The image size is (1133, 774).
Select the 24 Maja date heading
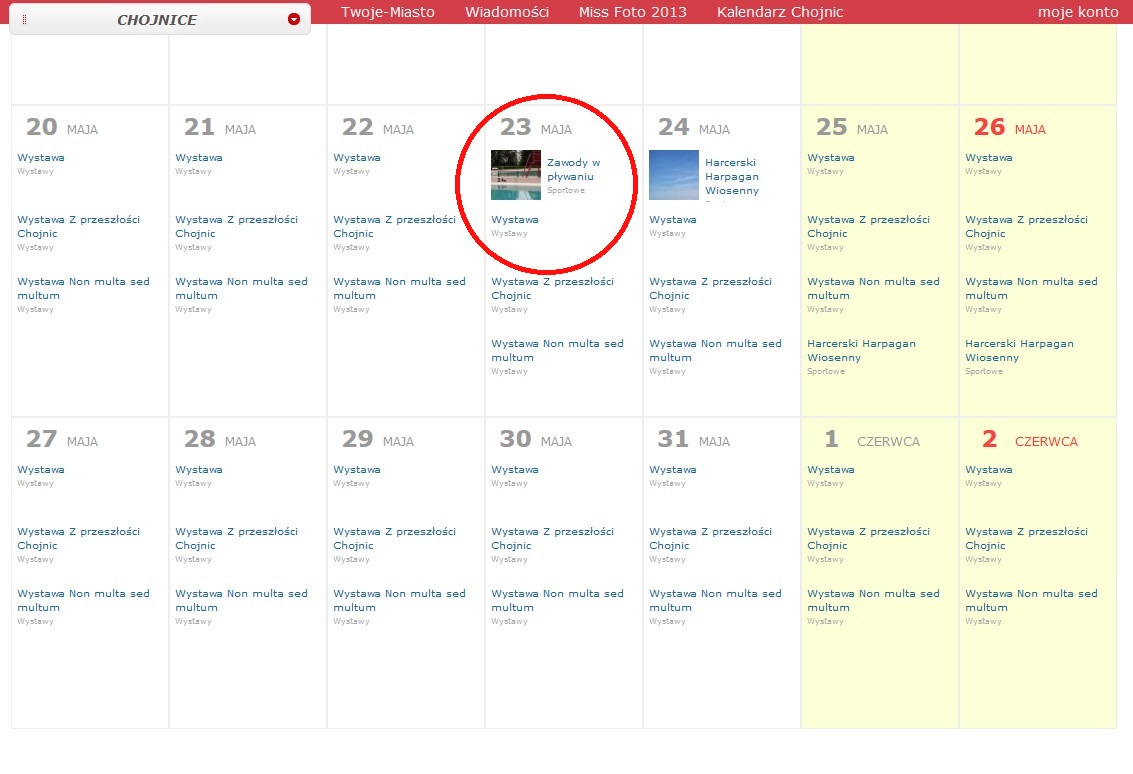coord(694,127)
